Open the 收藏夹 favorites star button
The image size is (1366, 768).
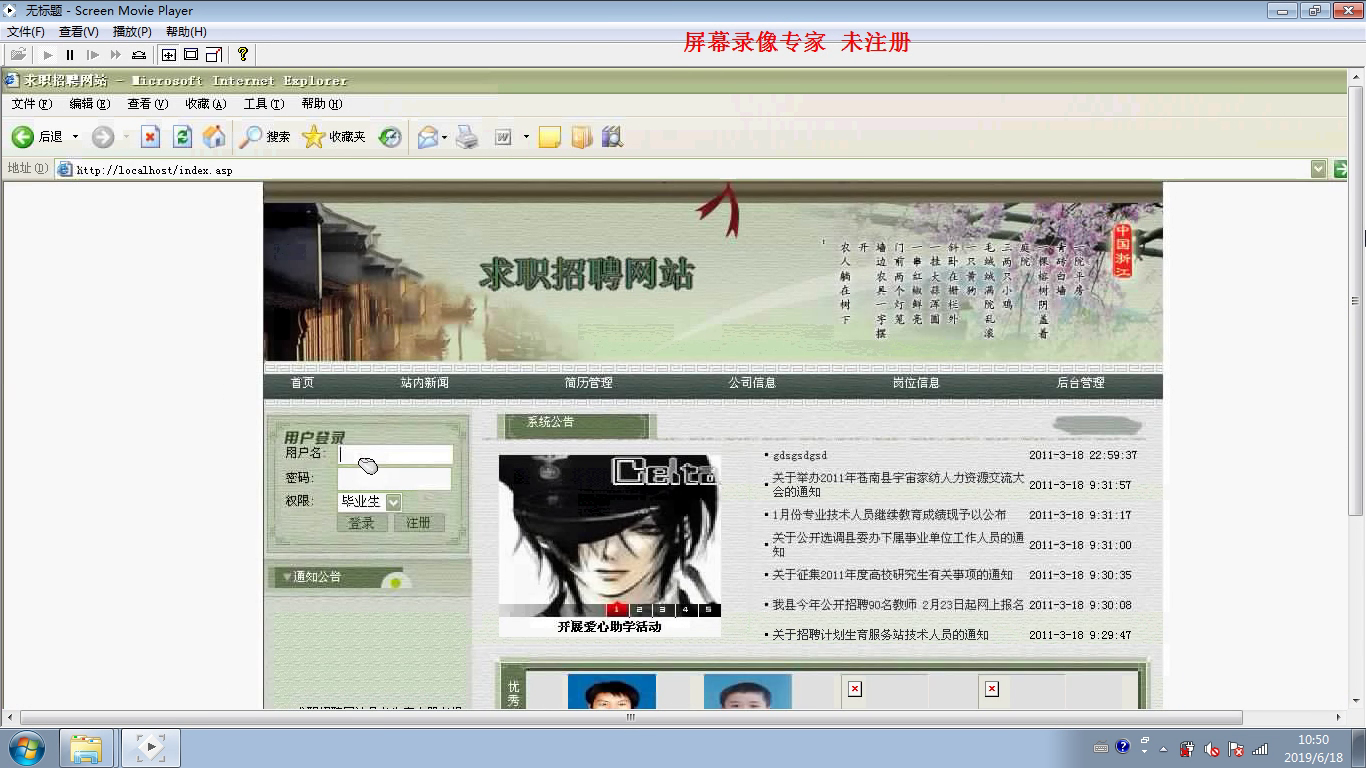[334, 137]
